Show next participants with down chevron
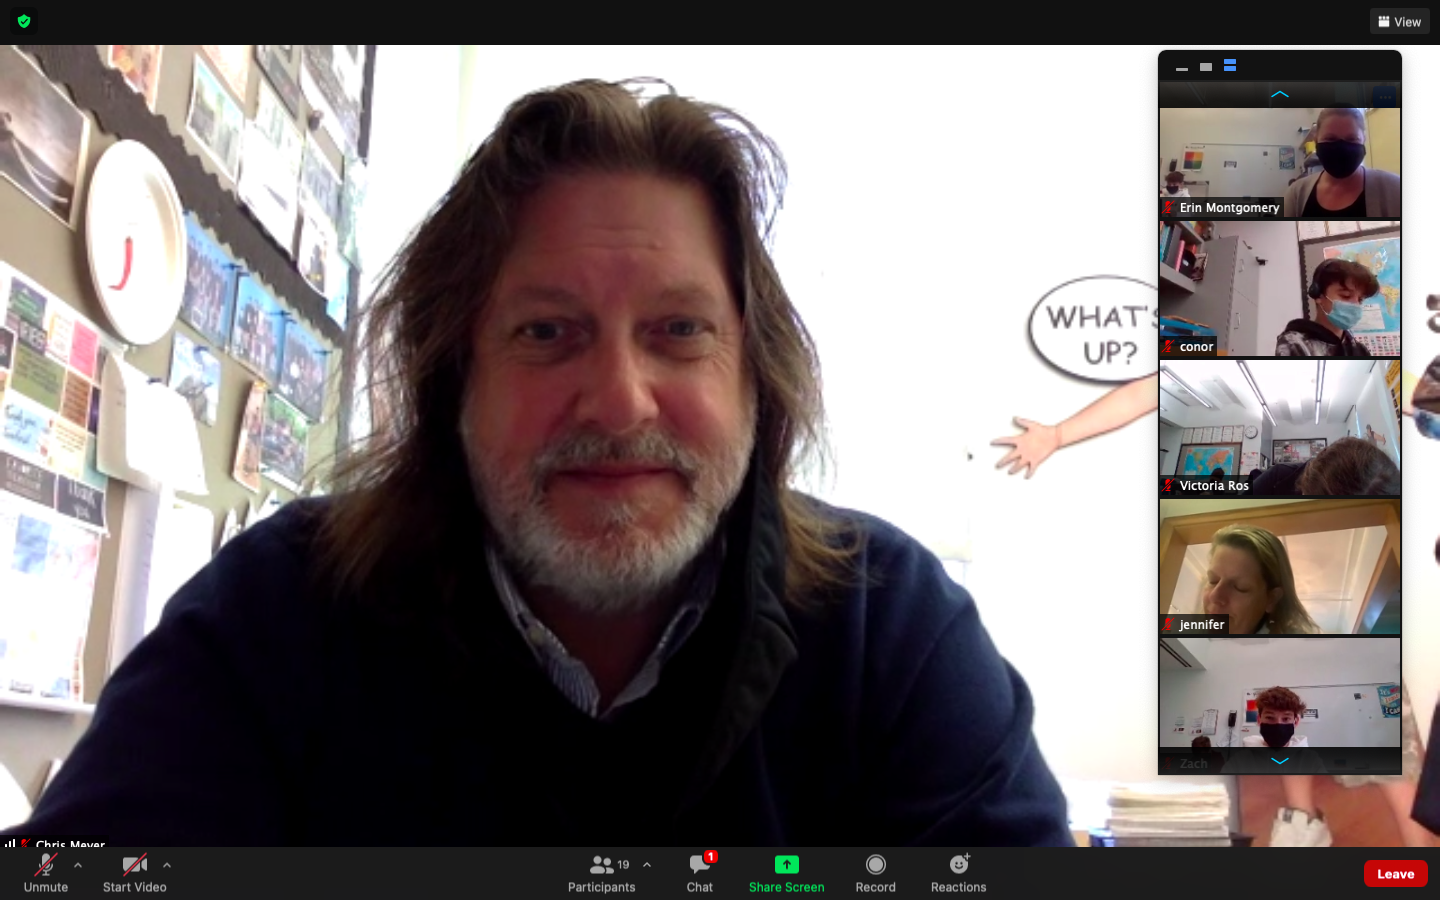 click(1280, 761)
